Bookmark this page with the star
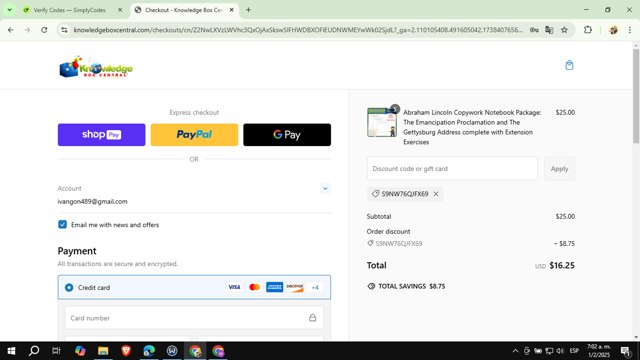Viewport: 640px width, 360px height. (x=564, y=30)
